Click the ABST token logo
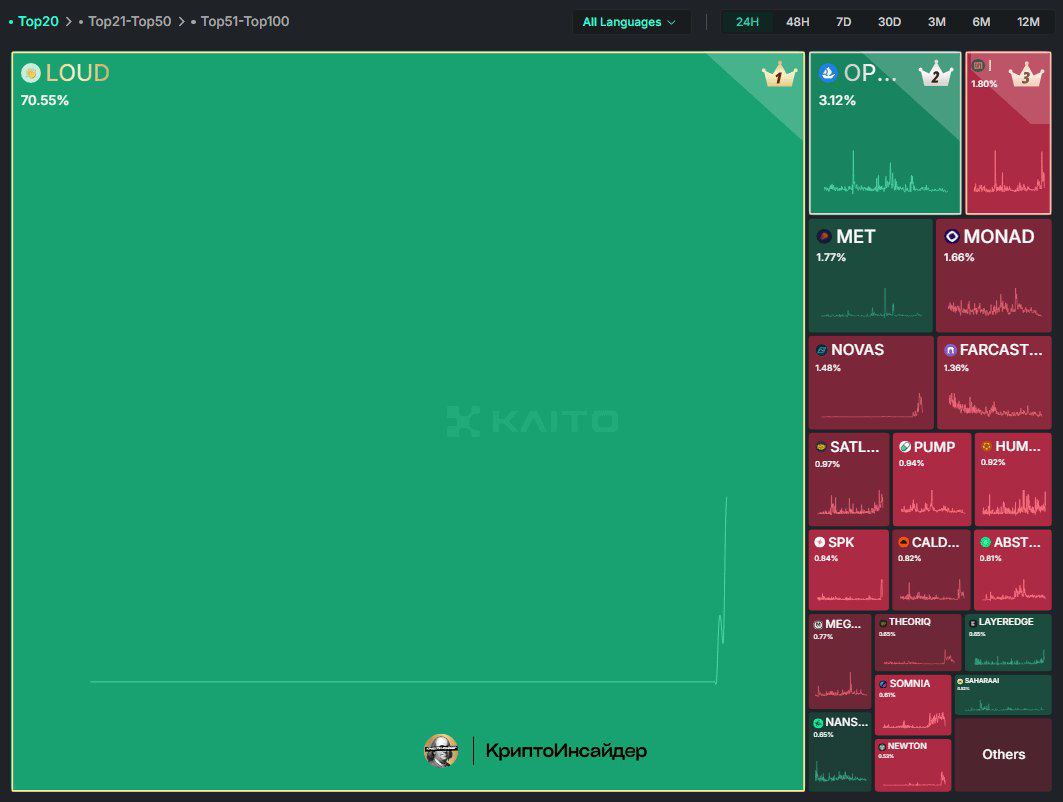Viewport: 1063px width, 802px height. click(985, 542)
